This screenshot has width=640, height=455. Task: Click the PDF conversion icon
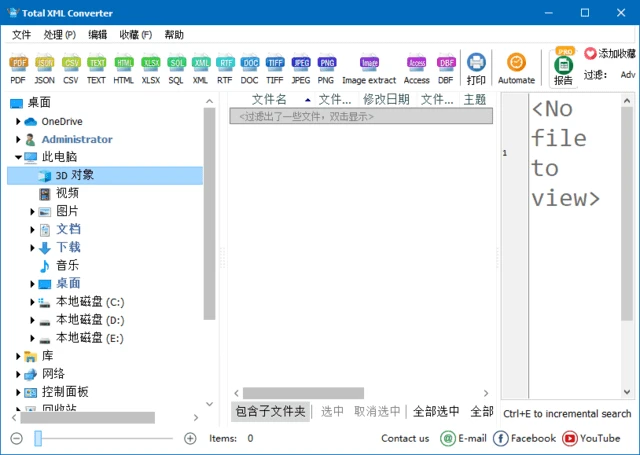click(x=18, y=68)
